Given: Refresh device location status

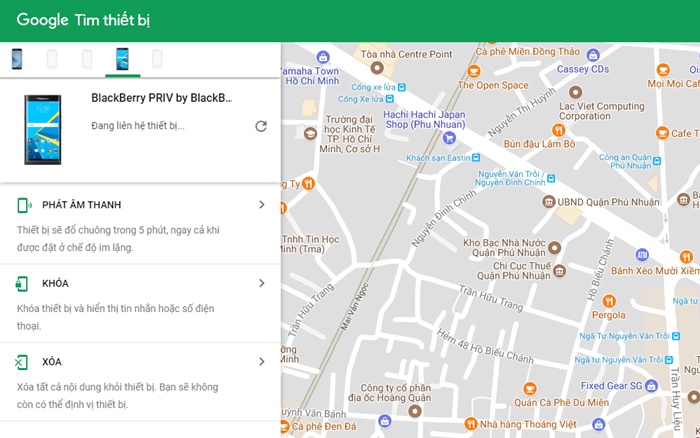Looking at the screenshot, I should (261, 126).
